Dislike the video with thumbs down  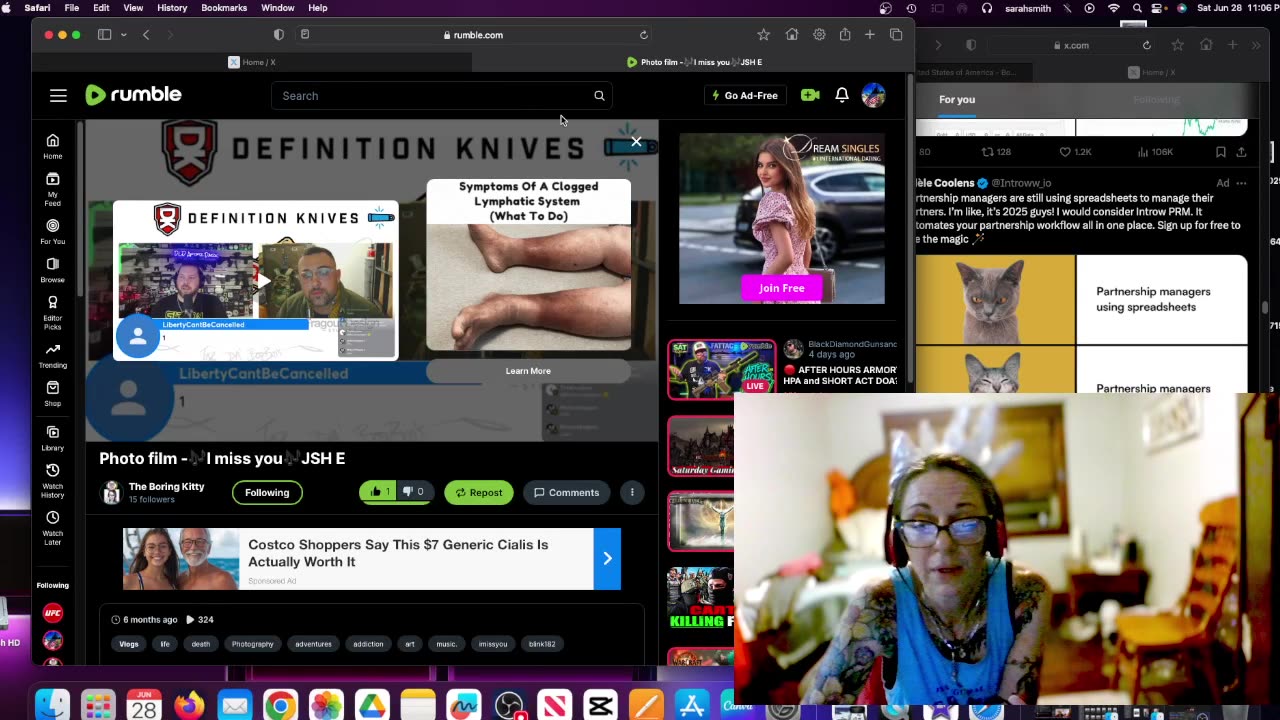click(414, 492)
